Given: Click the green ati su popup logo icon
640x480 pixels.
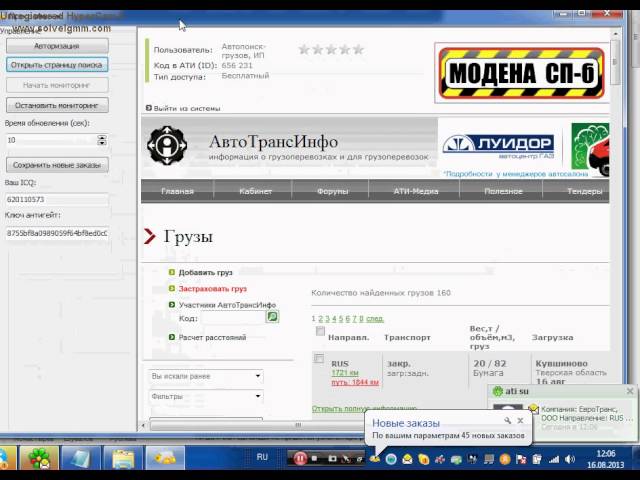Looking at the screenshot, I should [x=498, y=391].
